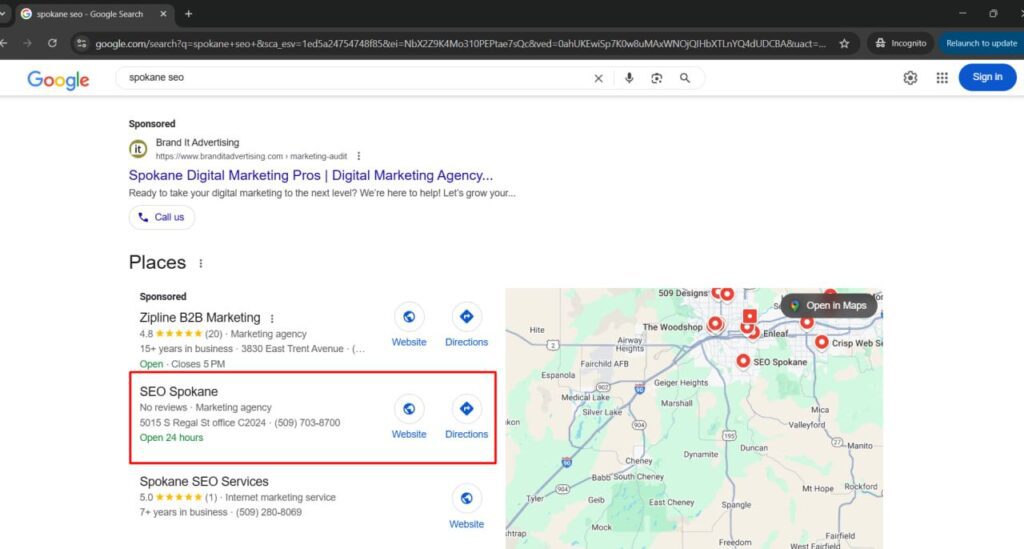Open Google settings gear

tap(910, 78)
